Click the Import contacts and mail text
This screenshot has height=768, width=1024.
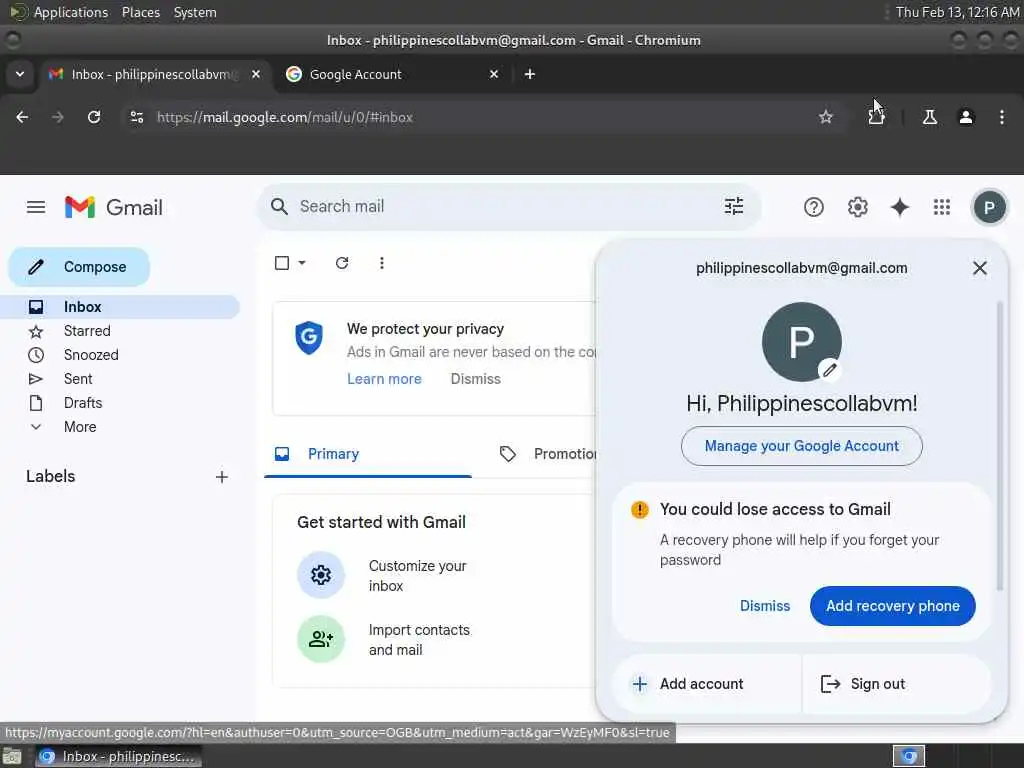(x=419, y=639)
